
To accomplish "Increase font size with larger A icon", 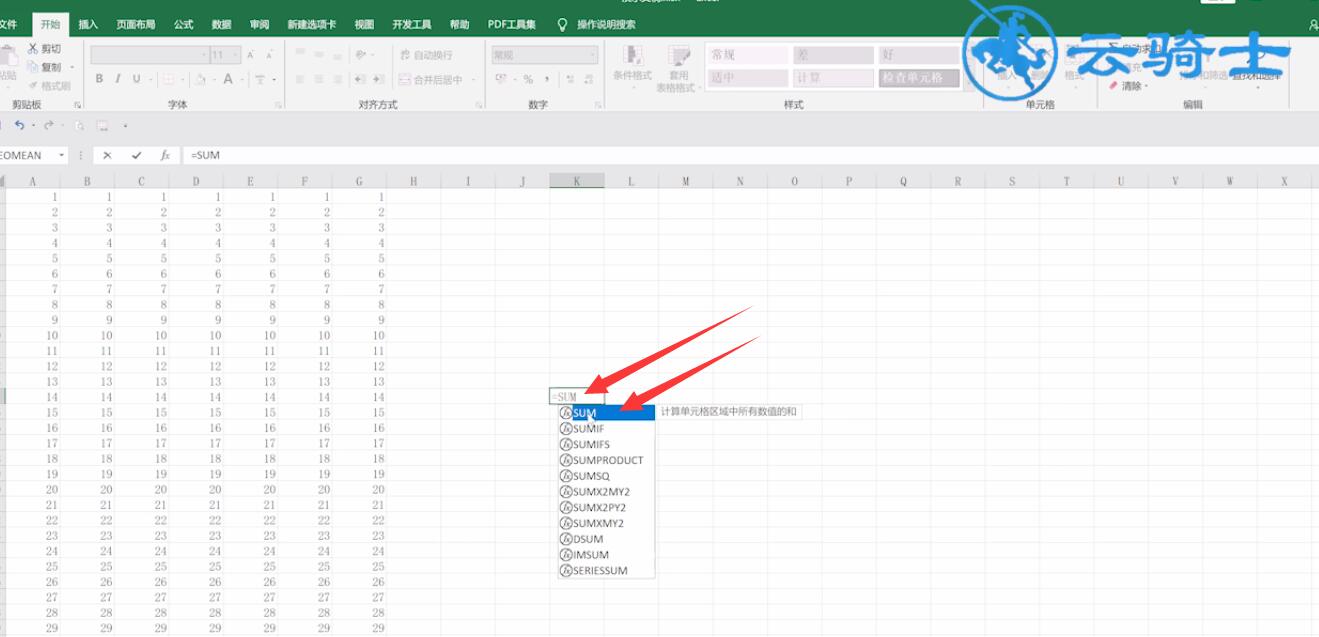I will point(252,55).
